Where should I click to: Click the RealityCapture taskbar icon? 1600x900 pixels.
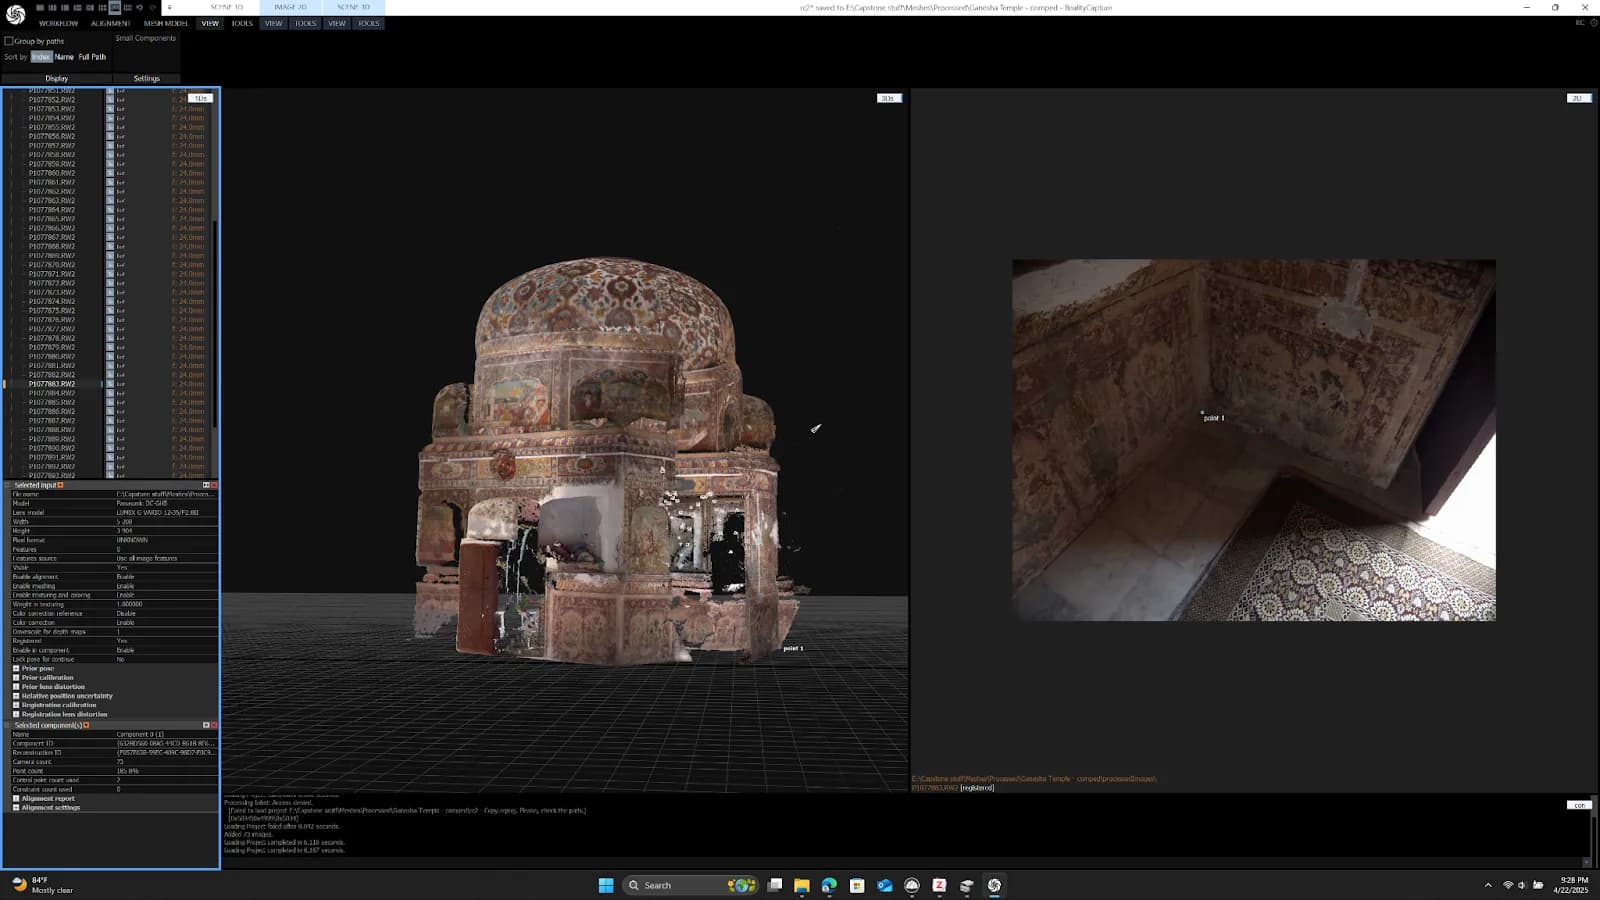pyautogui.click(x=994, y=885)
